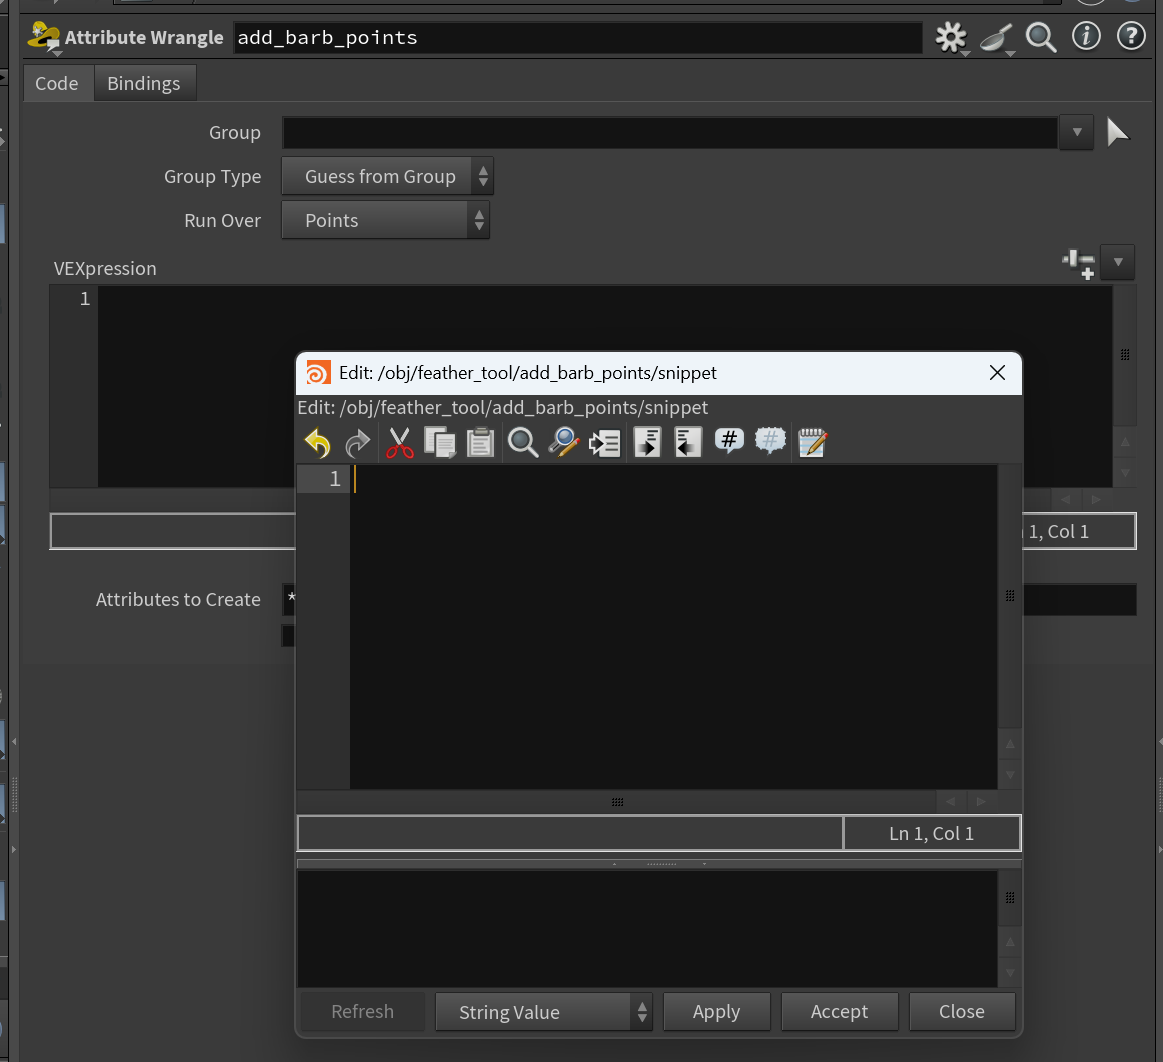The image size is (1163, 1062).
Task: Click the dialog editor's vertical scroll-down arrow
Action: click(x=1010, y=775)
